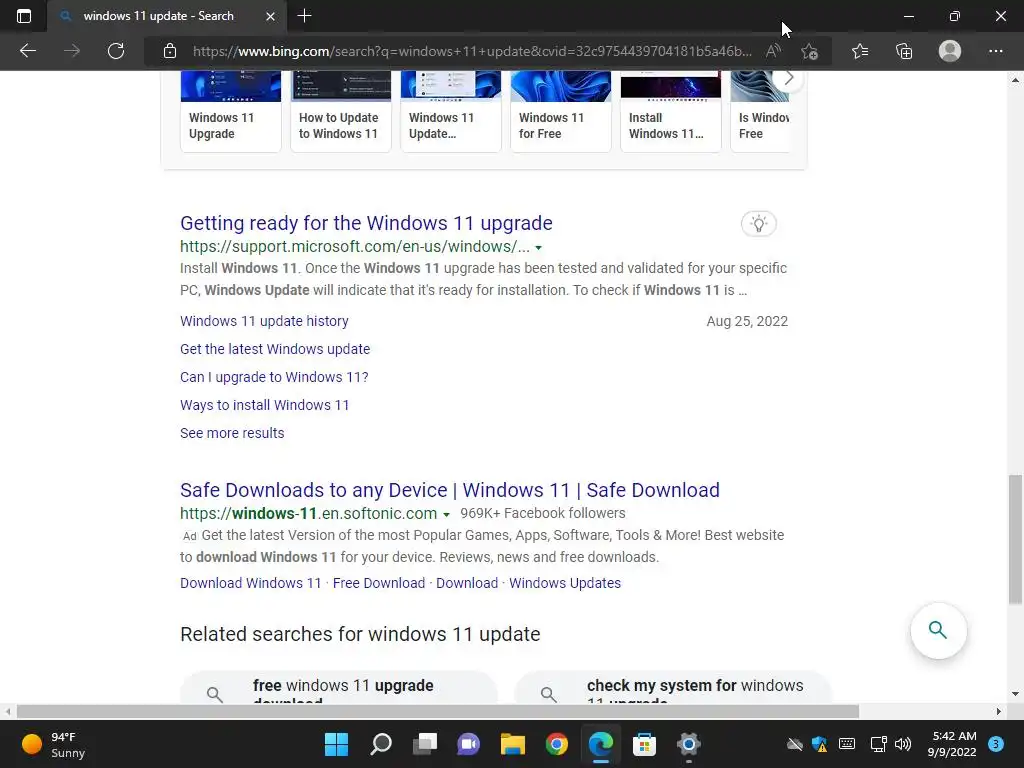1024x768 pixels.
Task: Open the weather widget showing 94°F Sunny
Action: 54,744
